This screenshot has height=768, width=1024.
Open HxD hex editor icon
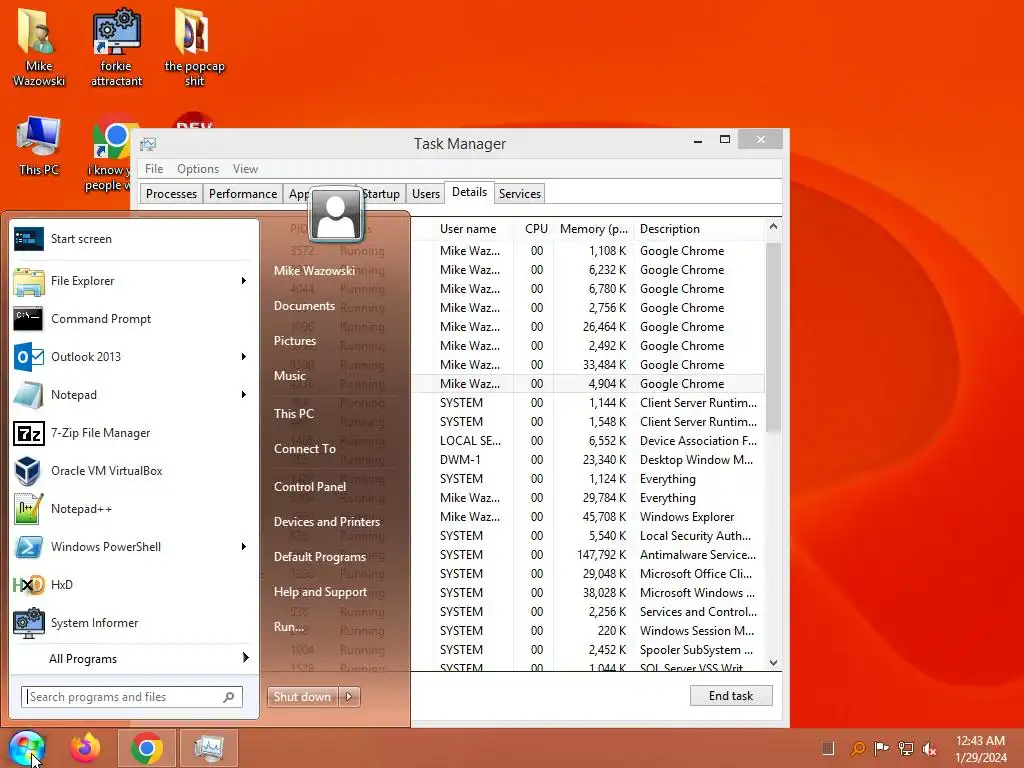(28, 584)
